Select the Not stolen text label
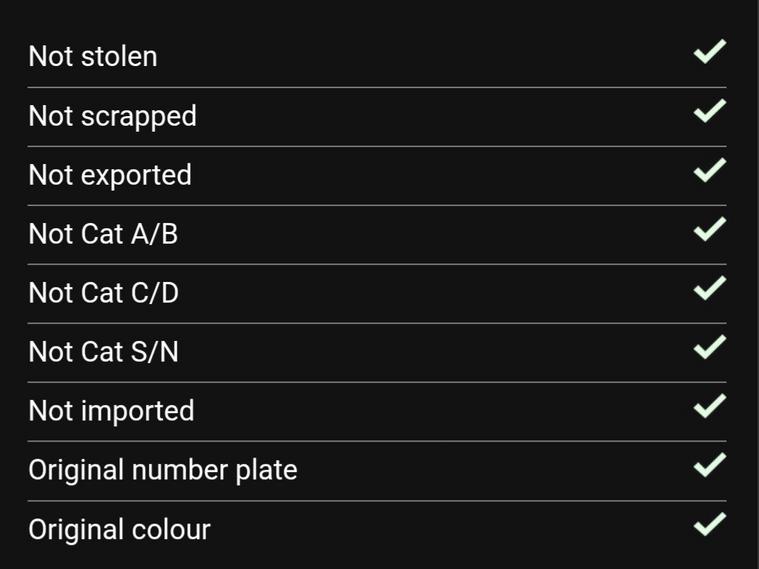The height and width of the screenshot is (569, 759). tap(93, 57)
